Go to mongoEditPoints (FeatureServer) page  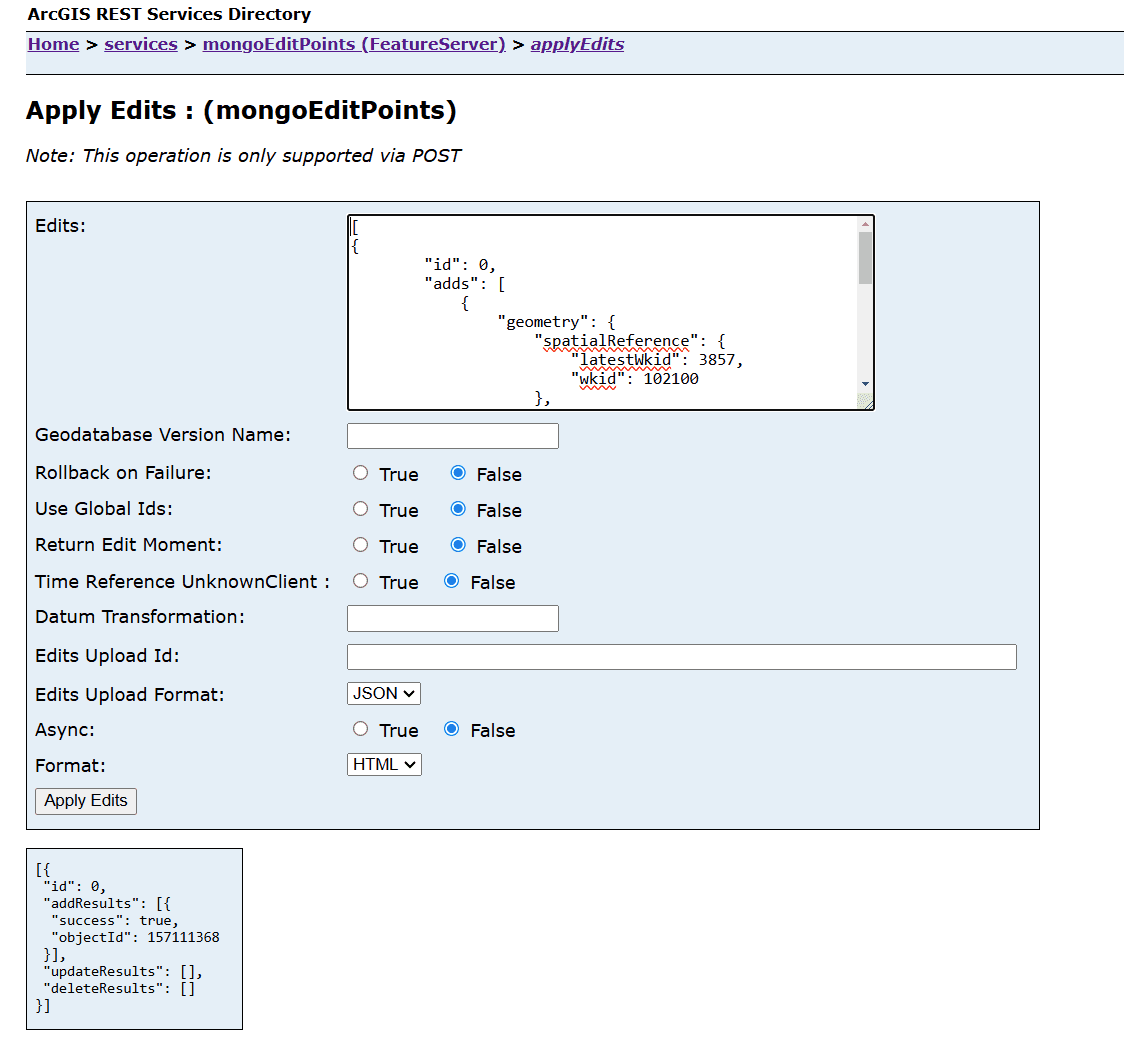click(353, 44)
